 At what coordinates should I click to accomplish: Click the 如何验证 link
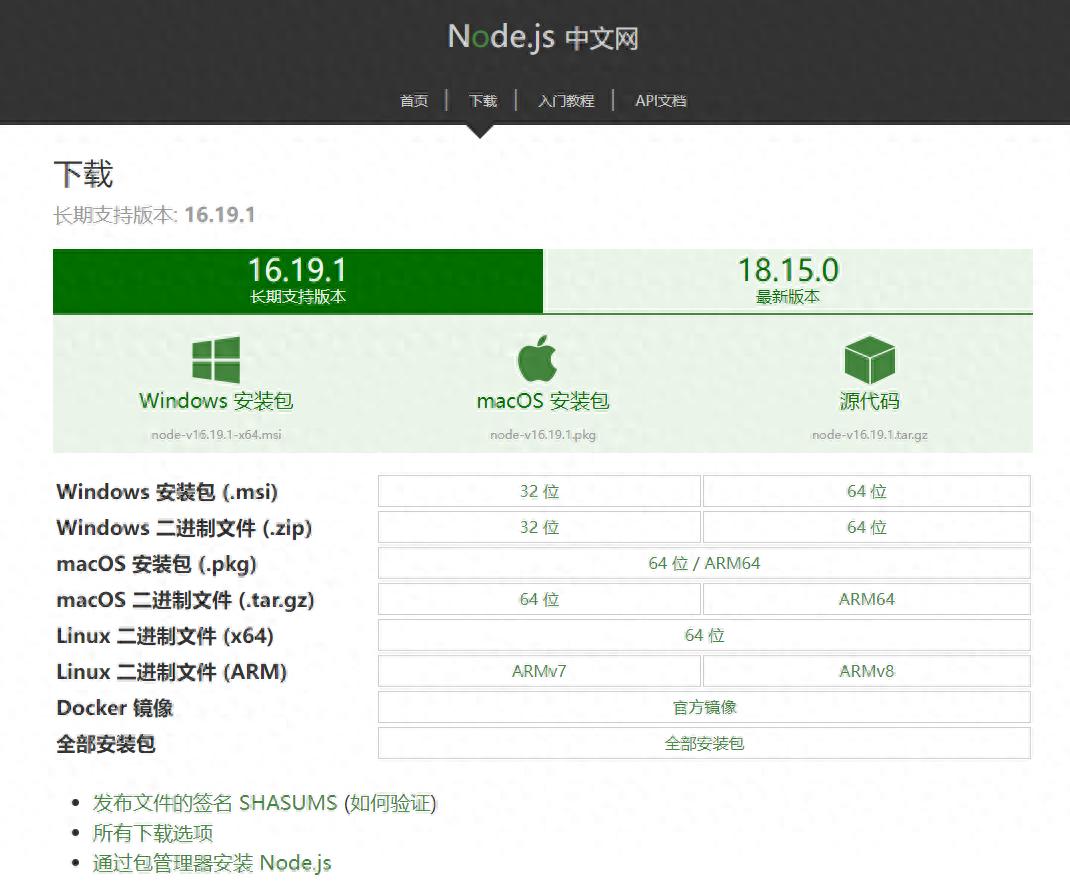(x=390, y=803)
